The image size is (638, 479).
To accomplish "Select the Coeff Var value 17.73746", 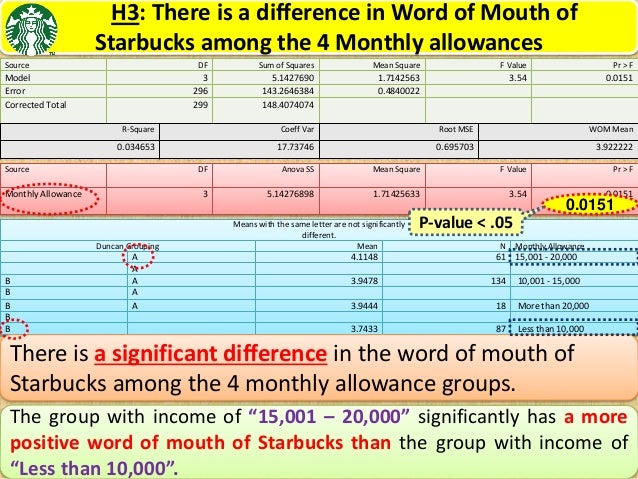I will coord(295,147).
